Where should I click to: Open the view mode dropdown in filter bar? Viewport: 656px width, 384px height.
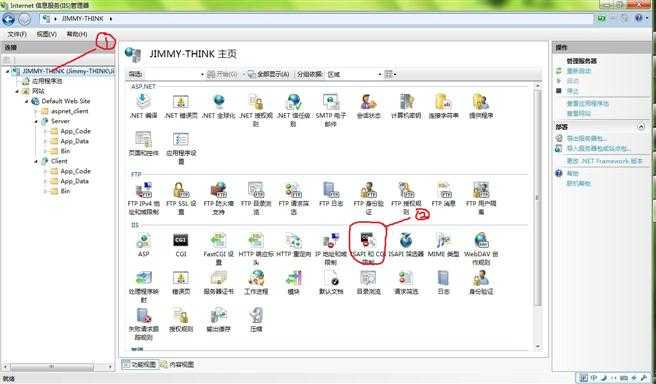pos(390,74)
